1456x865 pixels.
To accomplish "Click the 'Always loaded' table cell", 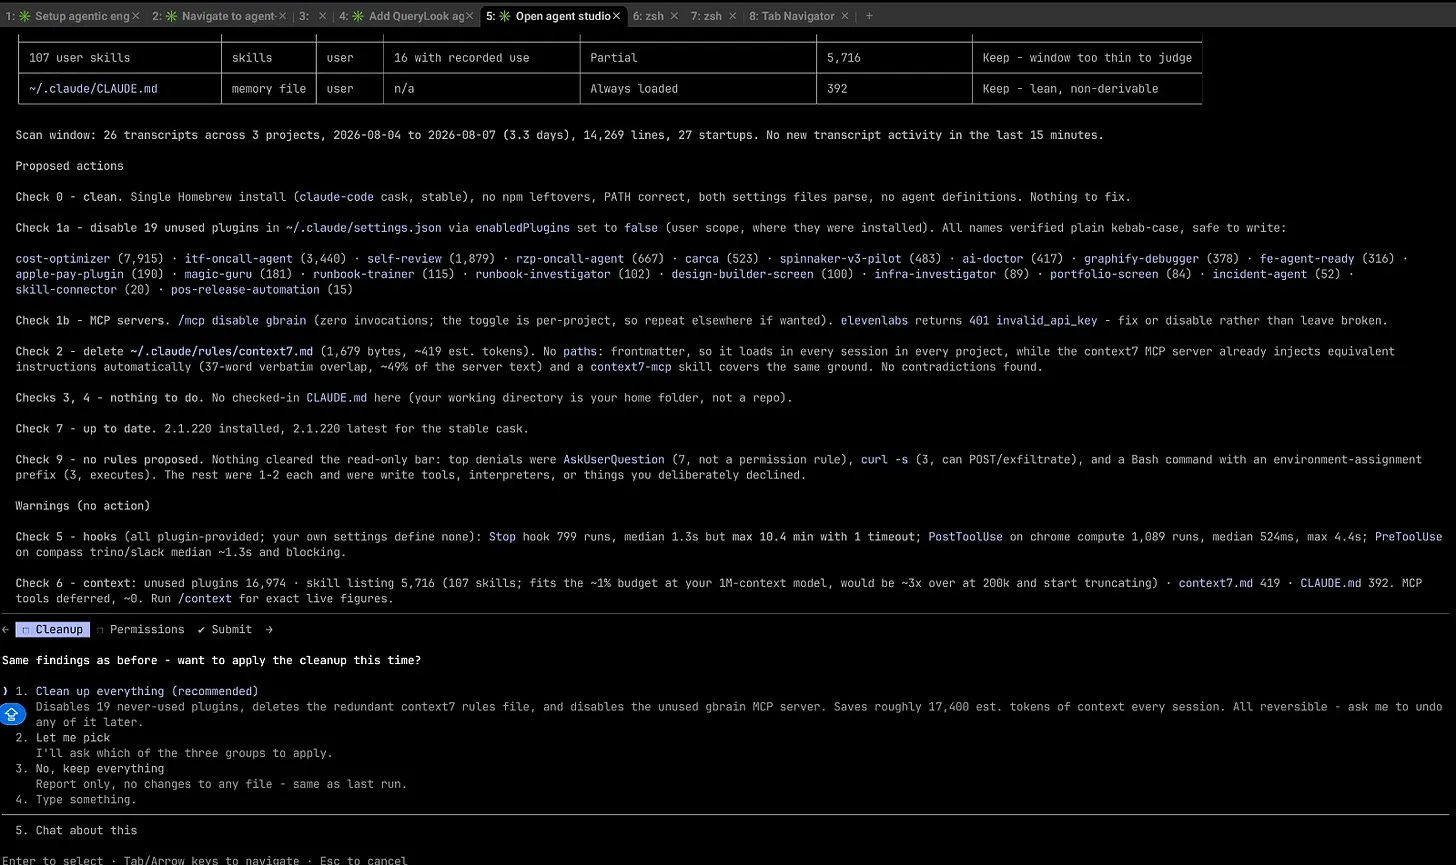I will (x=634, y=89).
